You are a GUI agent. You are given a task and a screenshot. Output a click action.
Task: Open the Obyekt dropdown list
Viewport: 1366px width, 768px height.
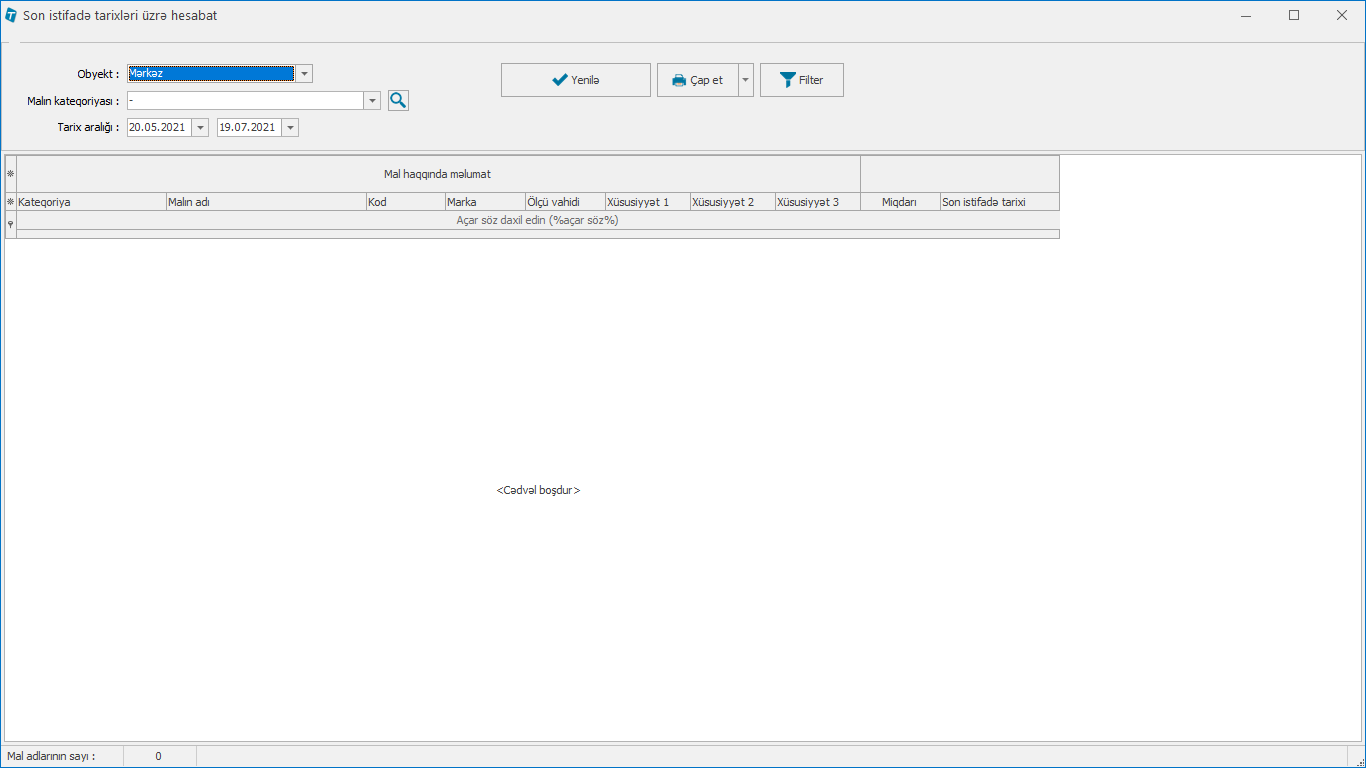point(304,73)
